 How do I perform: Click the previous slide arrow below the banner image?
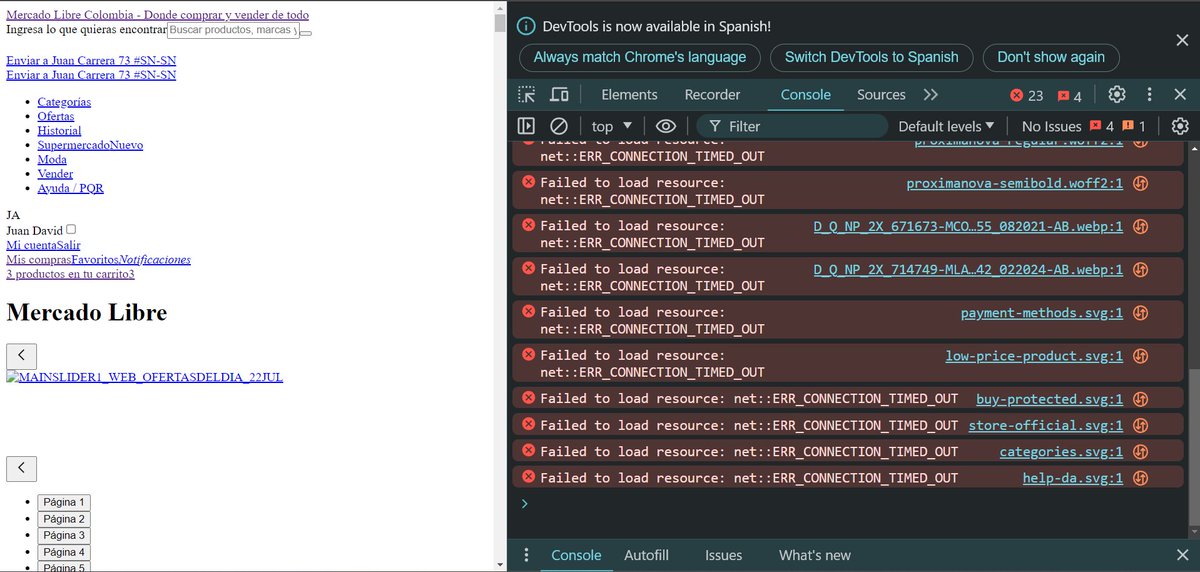click(x=22, y=469)
